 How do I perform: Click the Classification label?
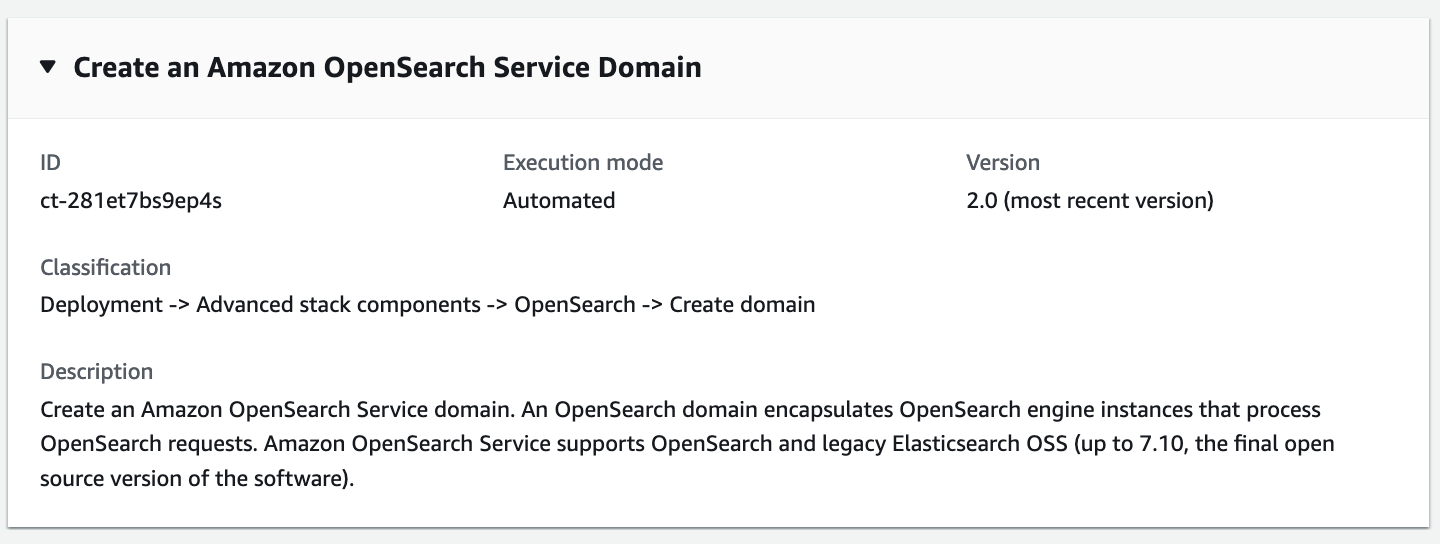[105, 267]
